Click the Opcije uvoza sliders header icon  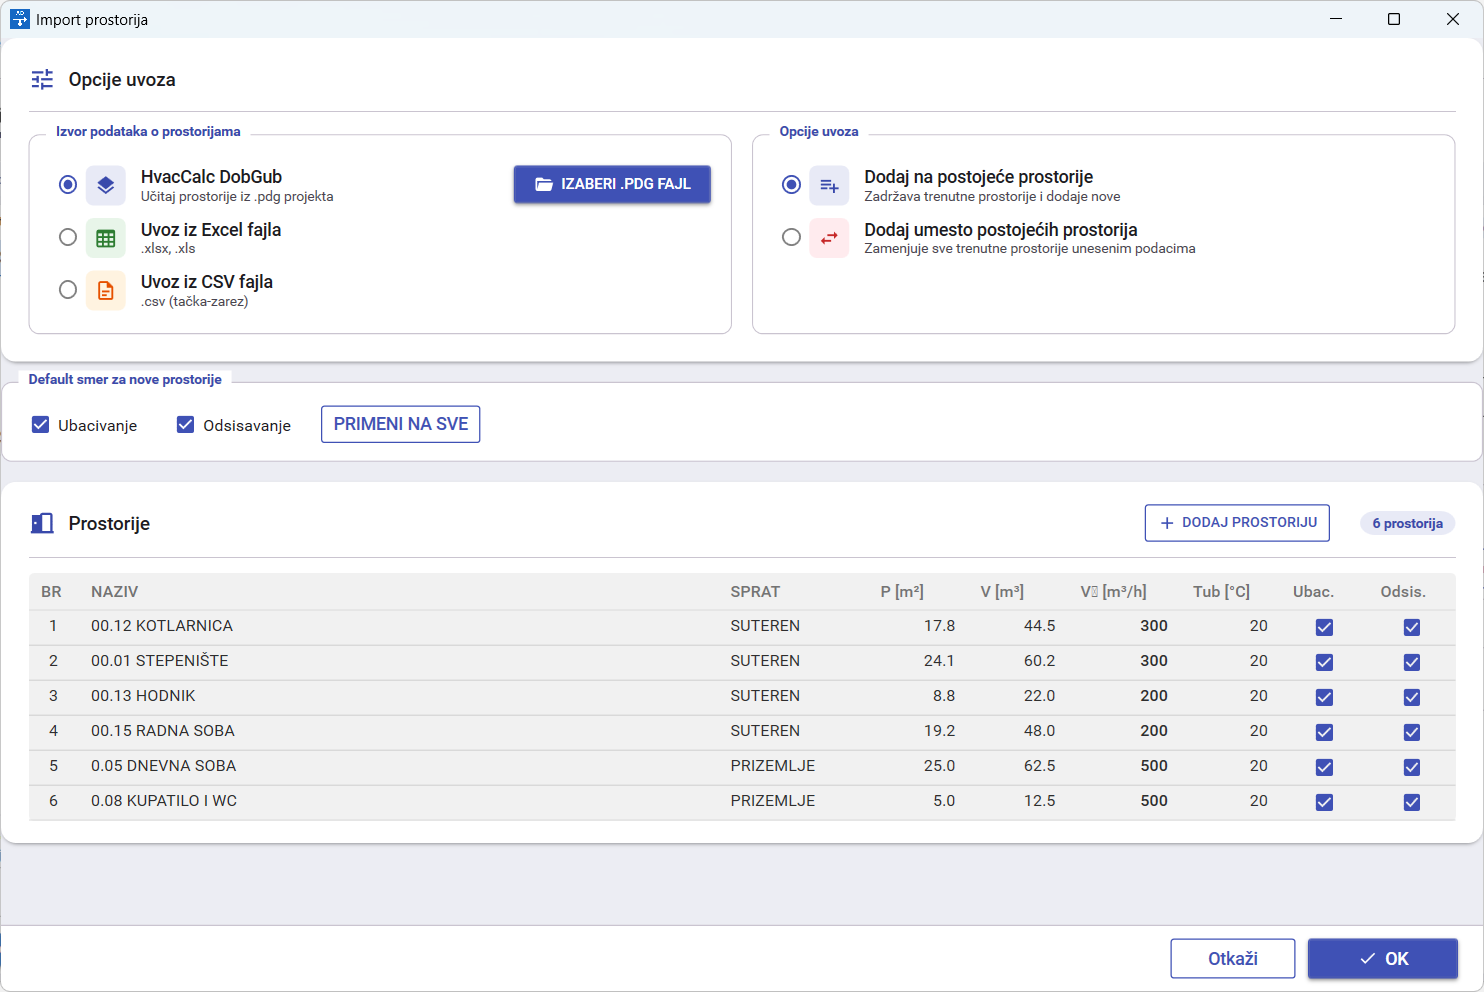tap(42, 80)
